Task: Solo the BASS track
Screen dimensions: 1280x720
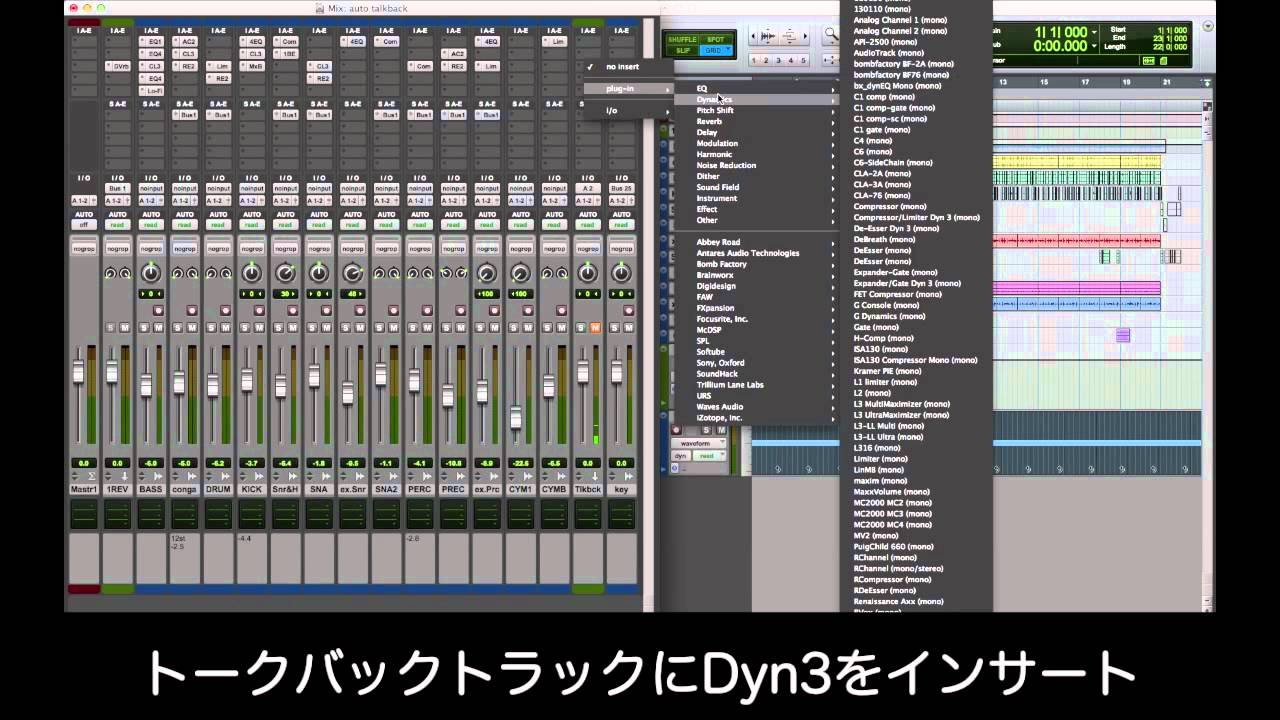Action: tap(145, 327)
